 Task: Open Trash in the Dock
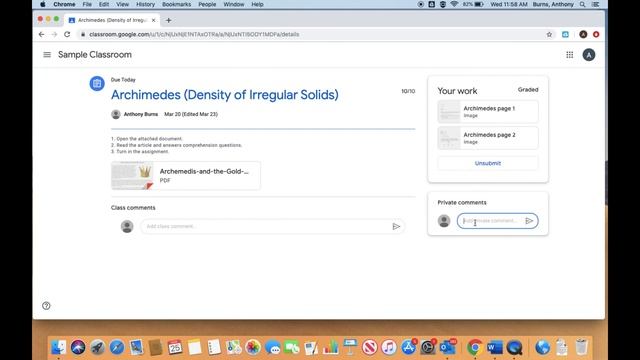(581, 347)
